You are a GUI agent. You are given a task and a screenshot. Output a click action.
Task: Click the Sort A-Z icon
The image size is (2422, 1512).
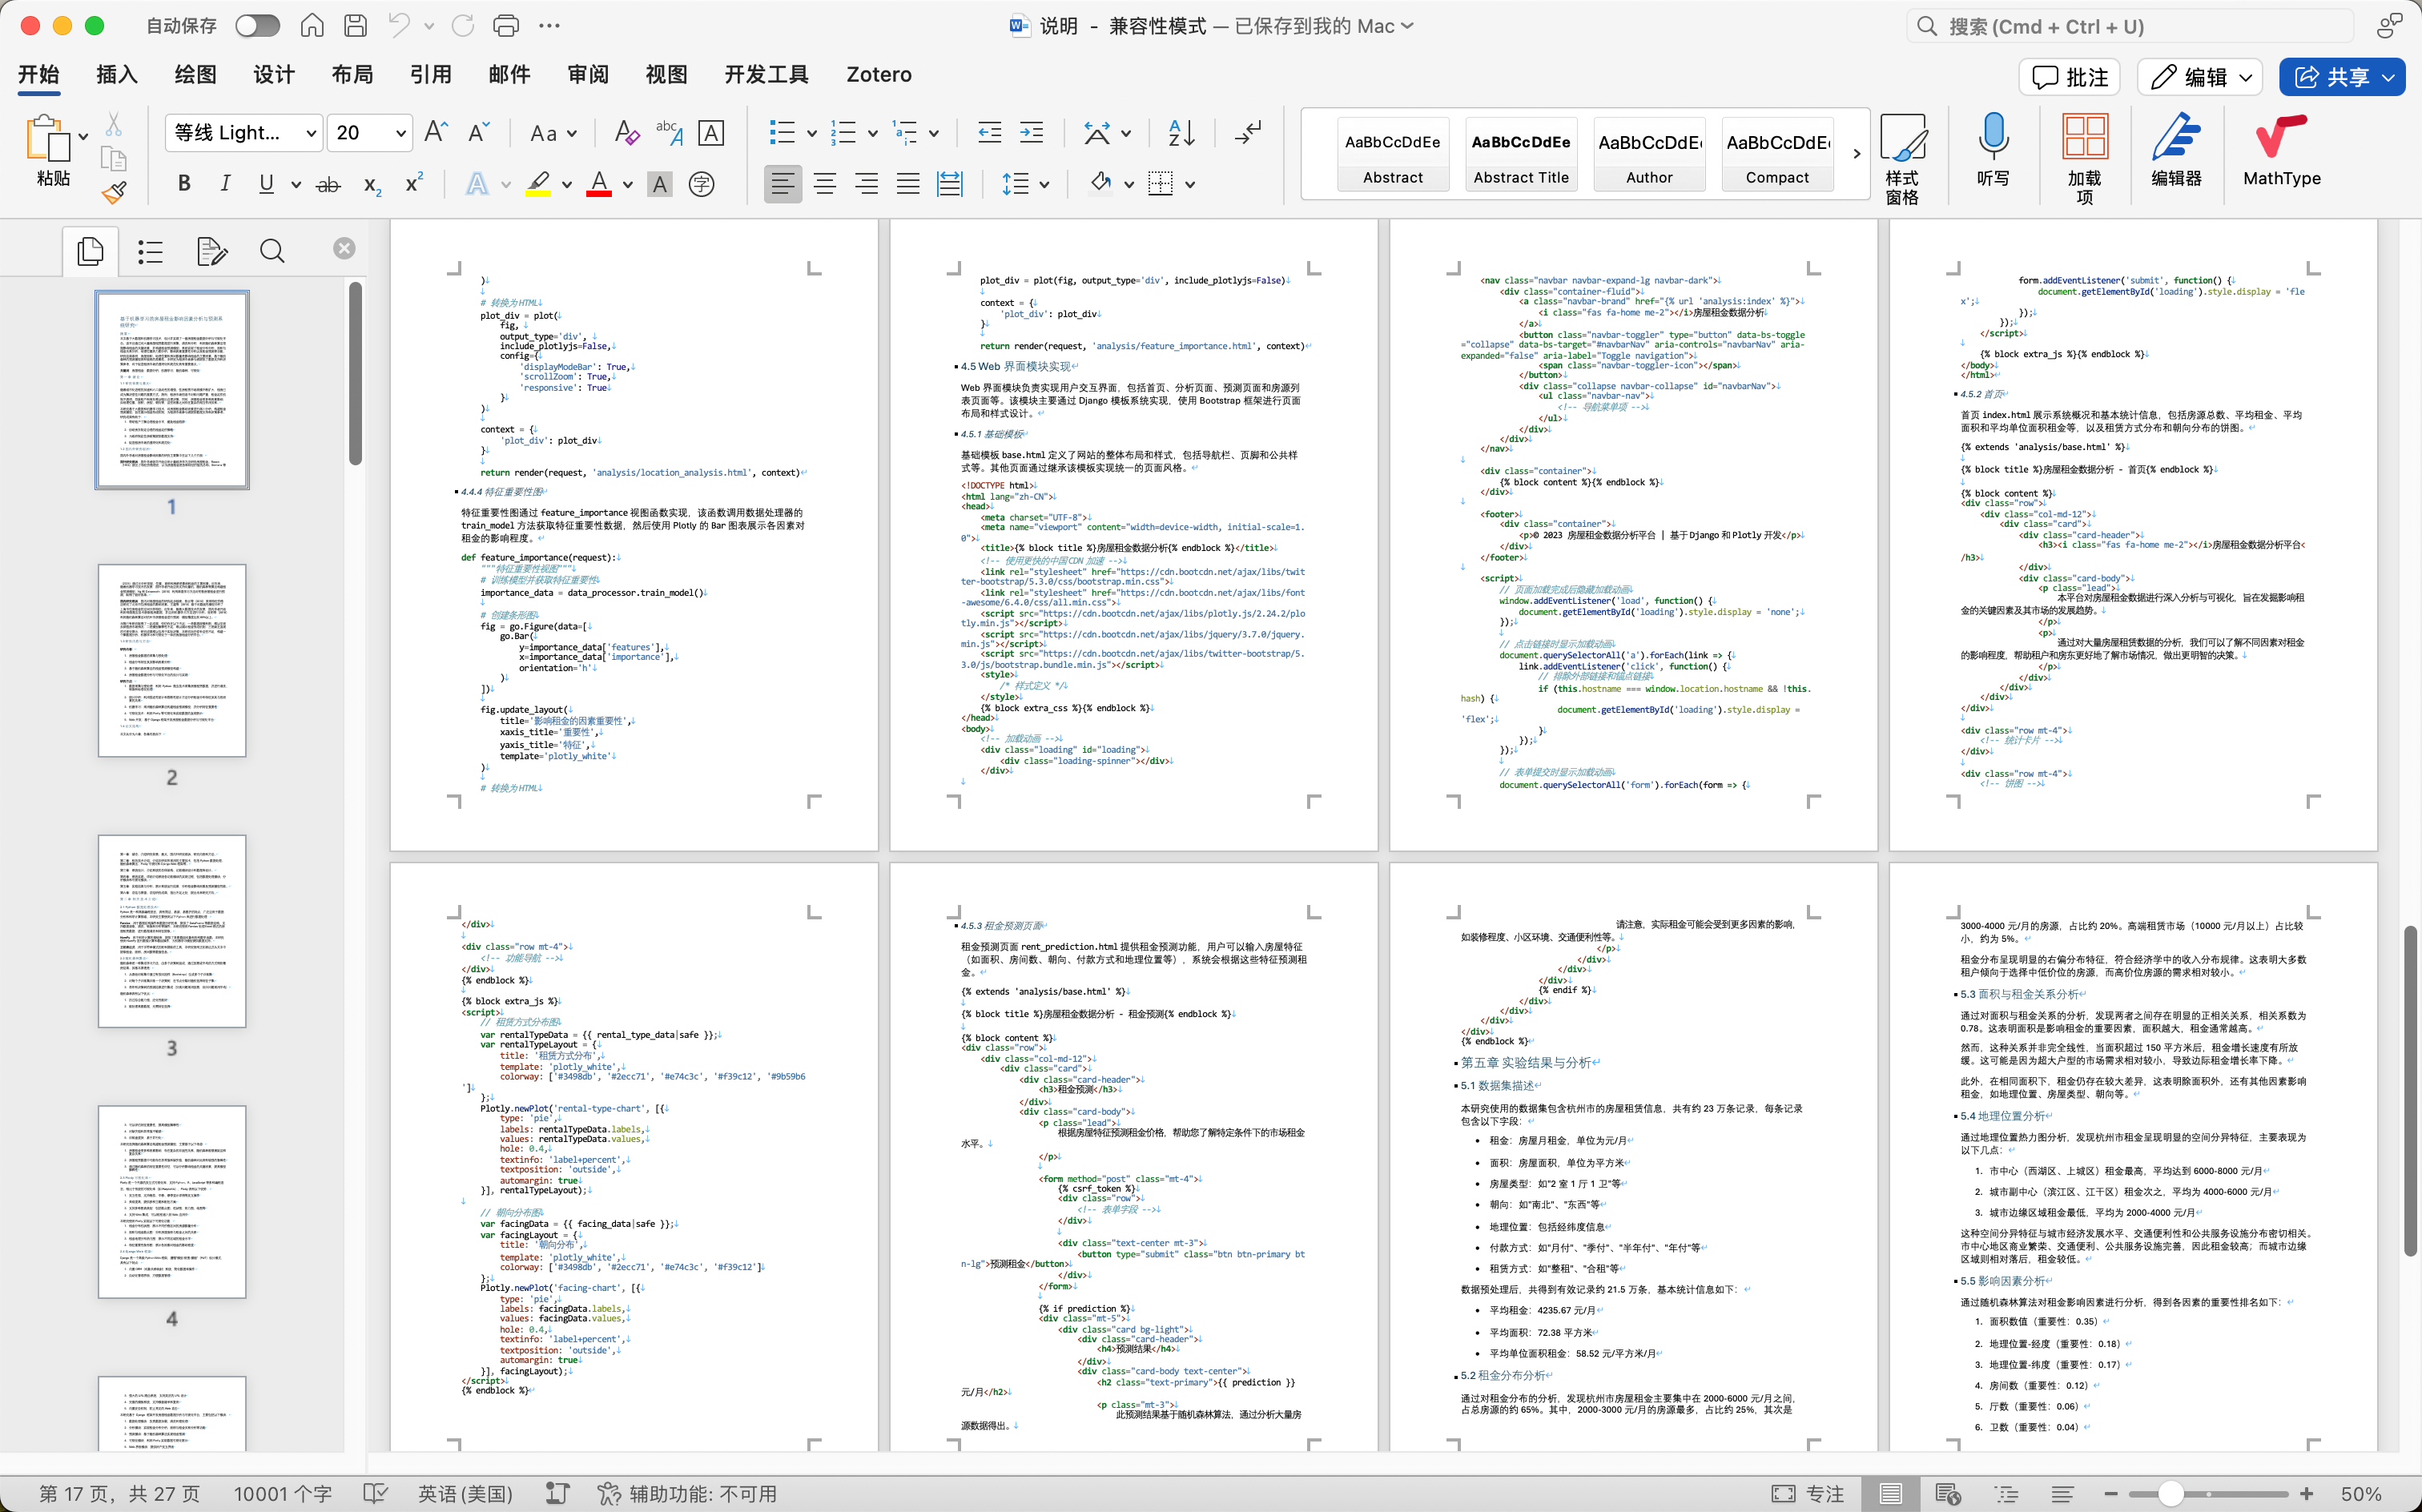point(1181,133)
